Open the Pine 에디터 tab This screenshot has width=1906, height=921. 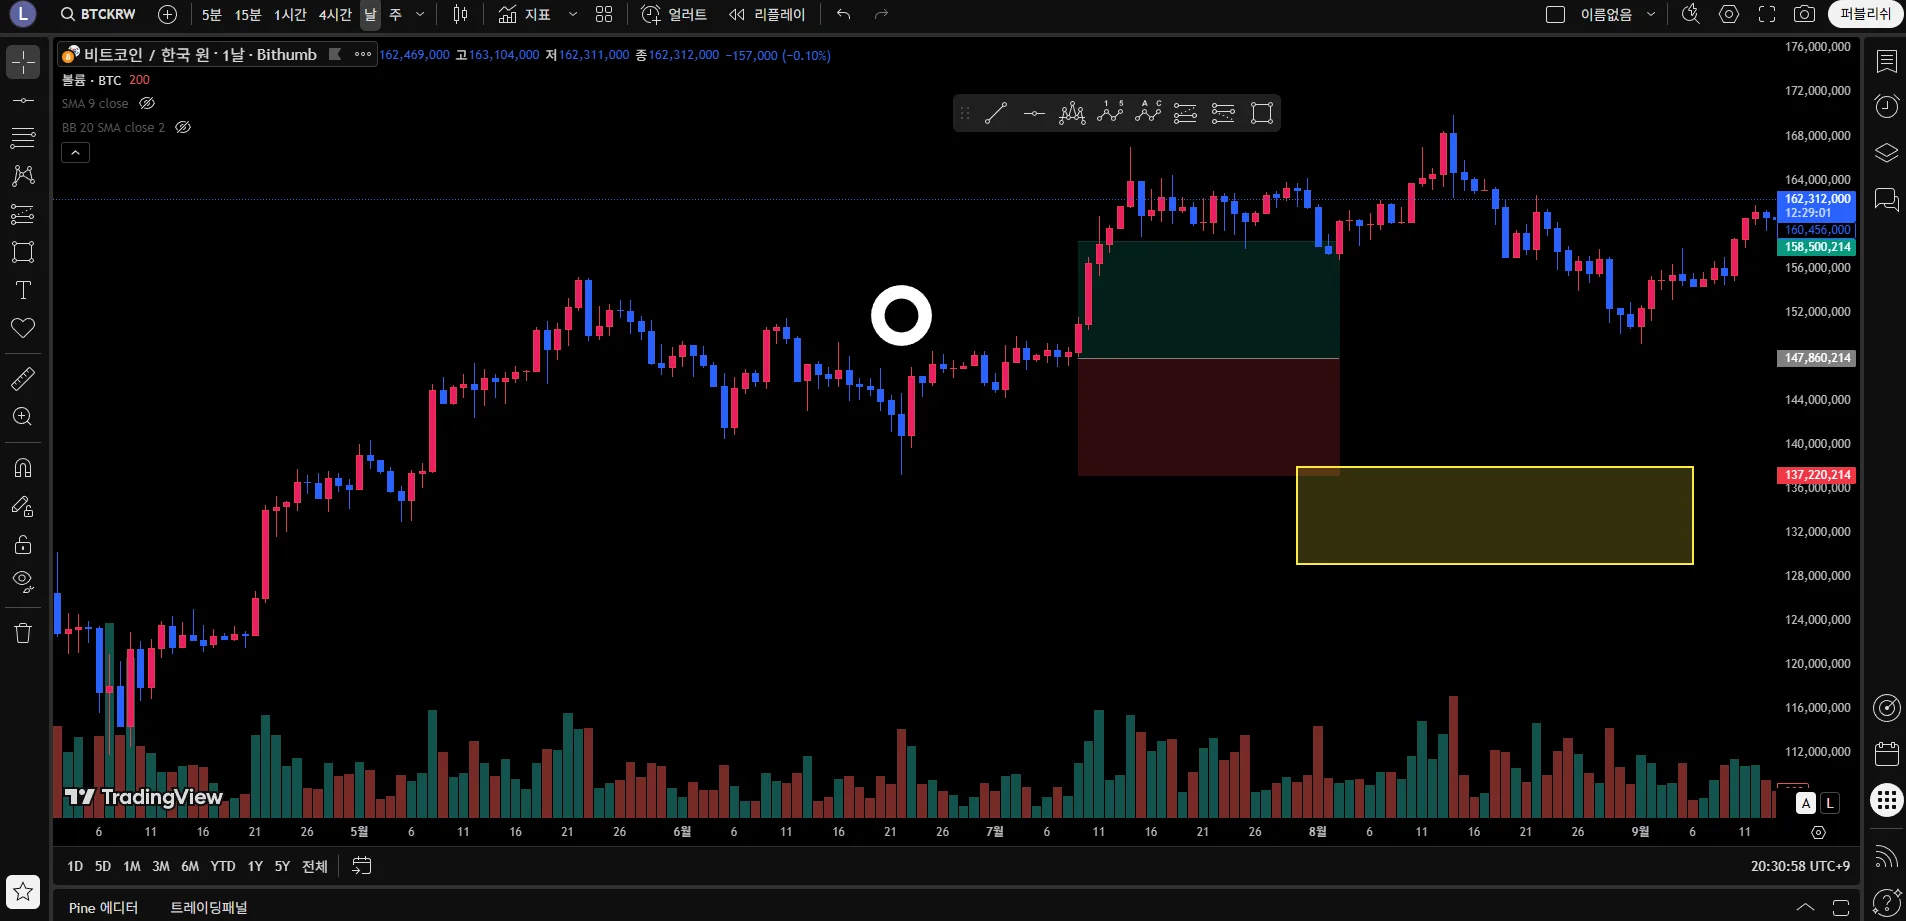103,907
